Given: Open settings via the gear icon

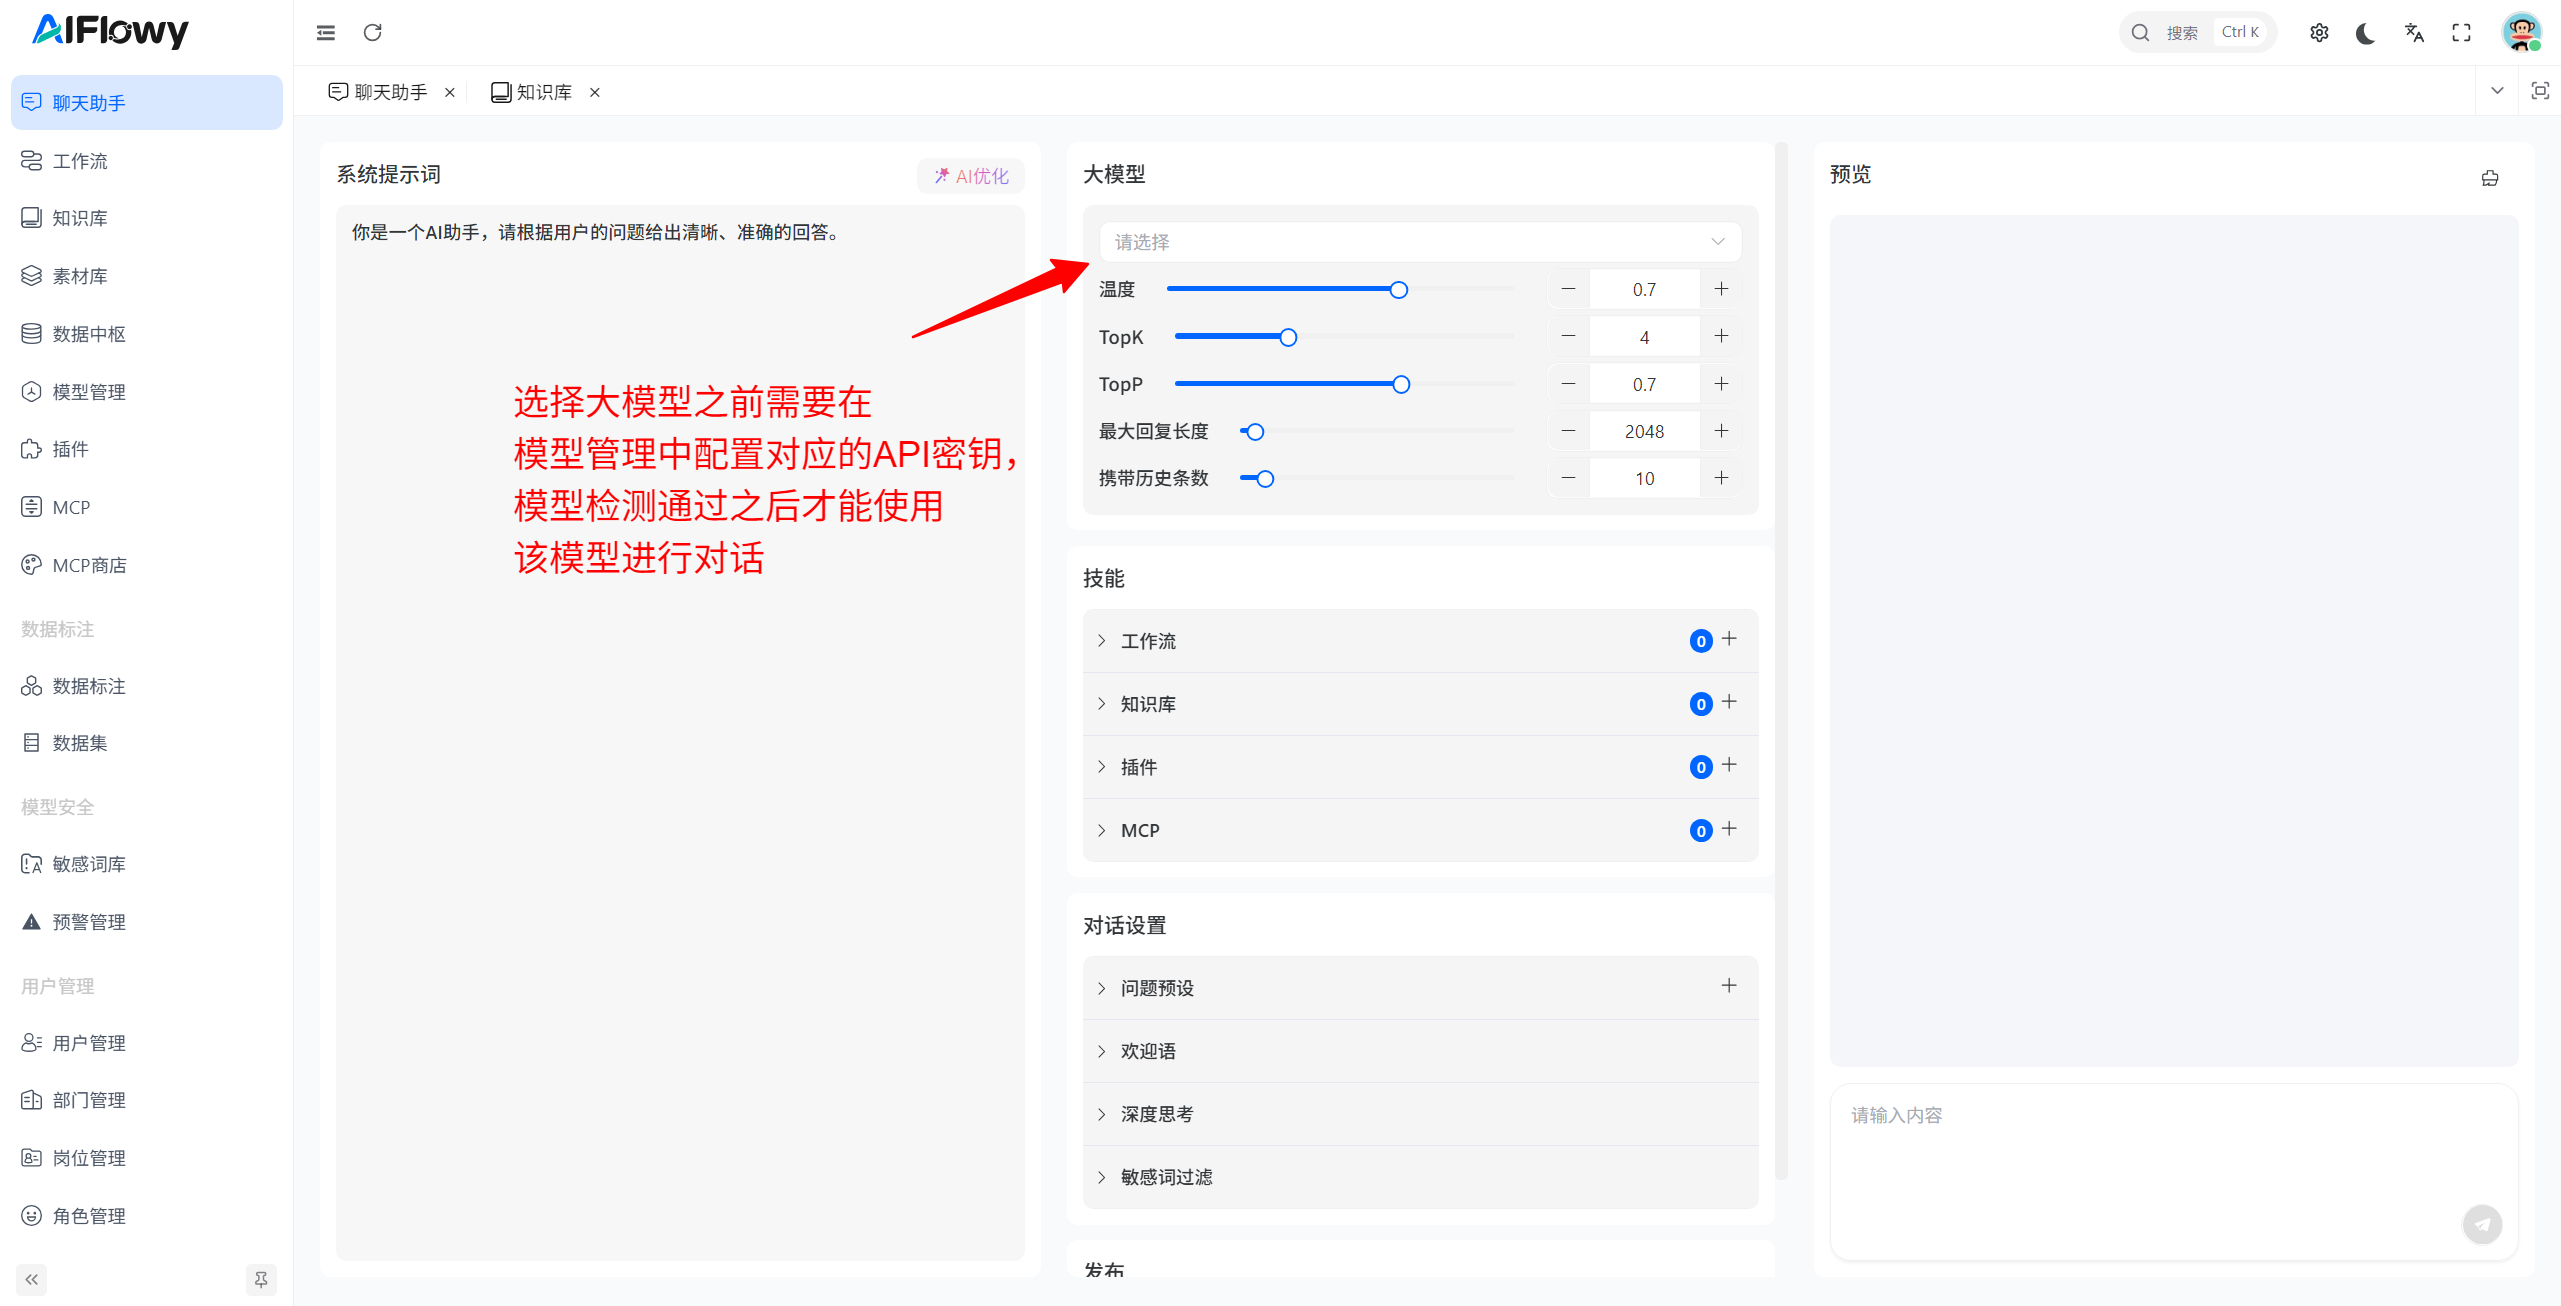Looking at the screenshot, I should click(2319, 33).
